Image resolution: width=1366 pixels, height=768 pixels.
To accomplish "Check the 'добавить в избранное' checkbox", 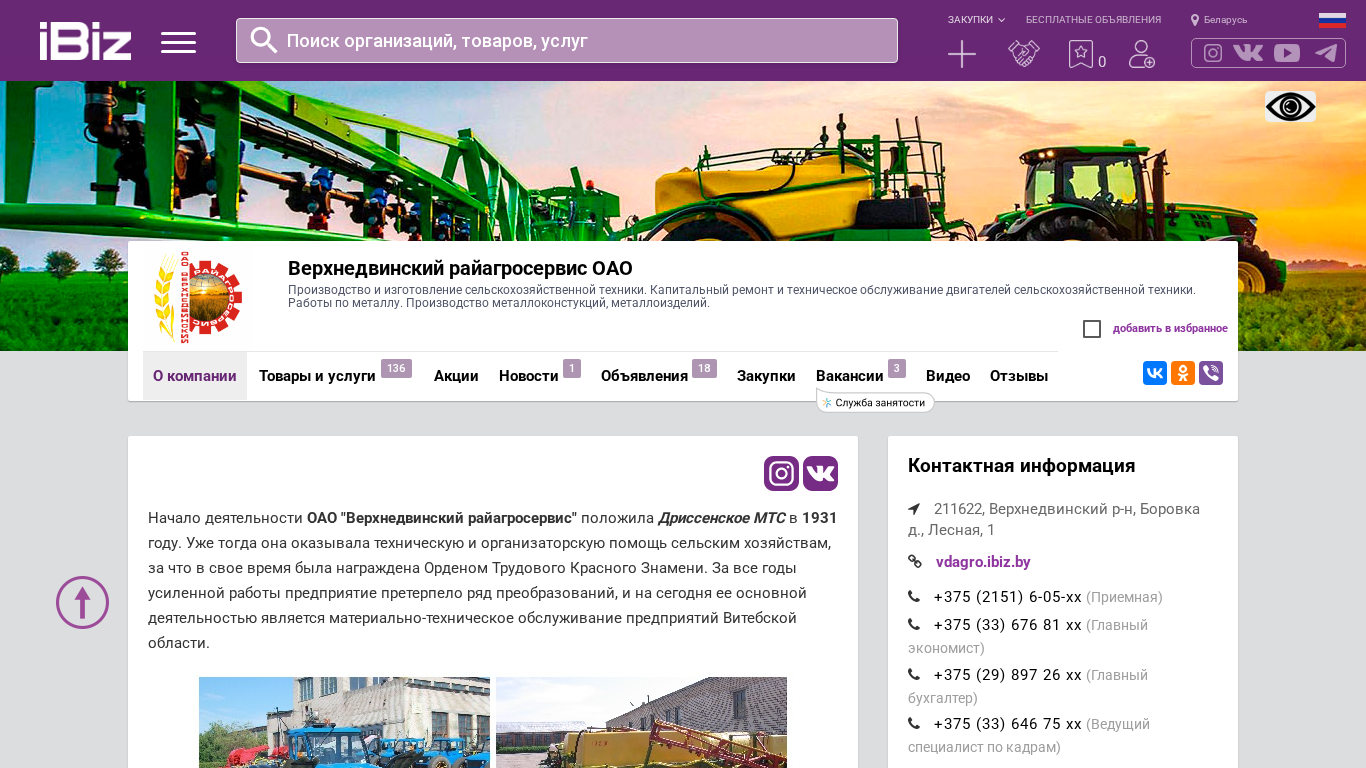I will [1092, 329].
